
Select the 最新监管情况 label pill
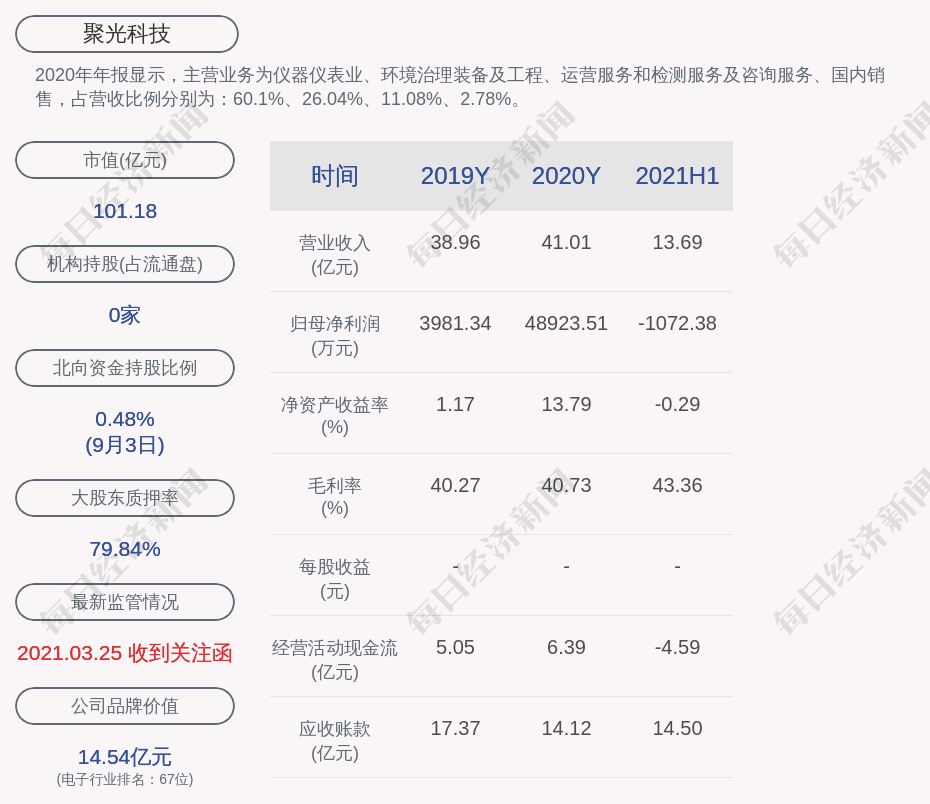point(125,602)
